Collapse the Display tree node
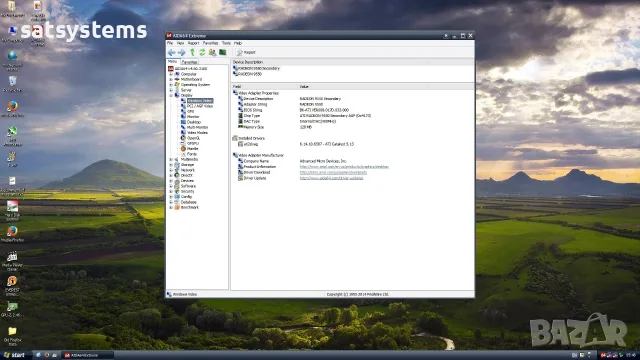 171,96
